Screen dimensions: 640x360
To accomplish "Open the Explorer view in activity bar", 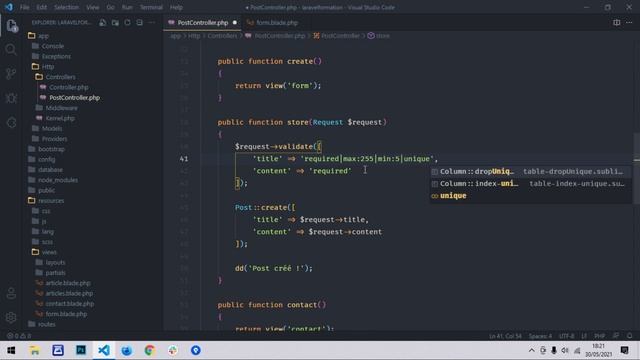I will tap(11, 26).
